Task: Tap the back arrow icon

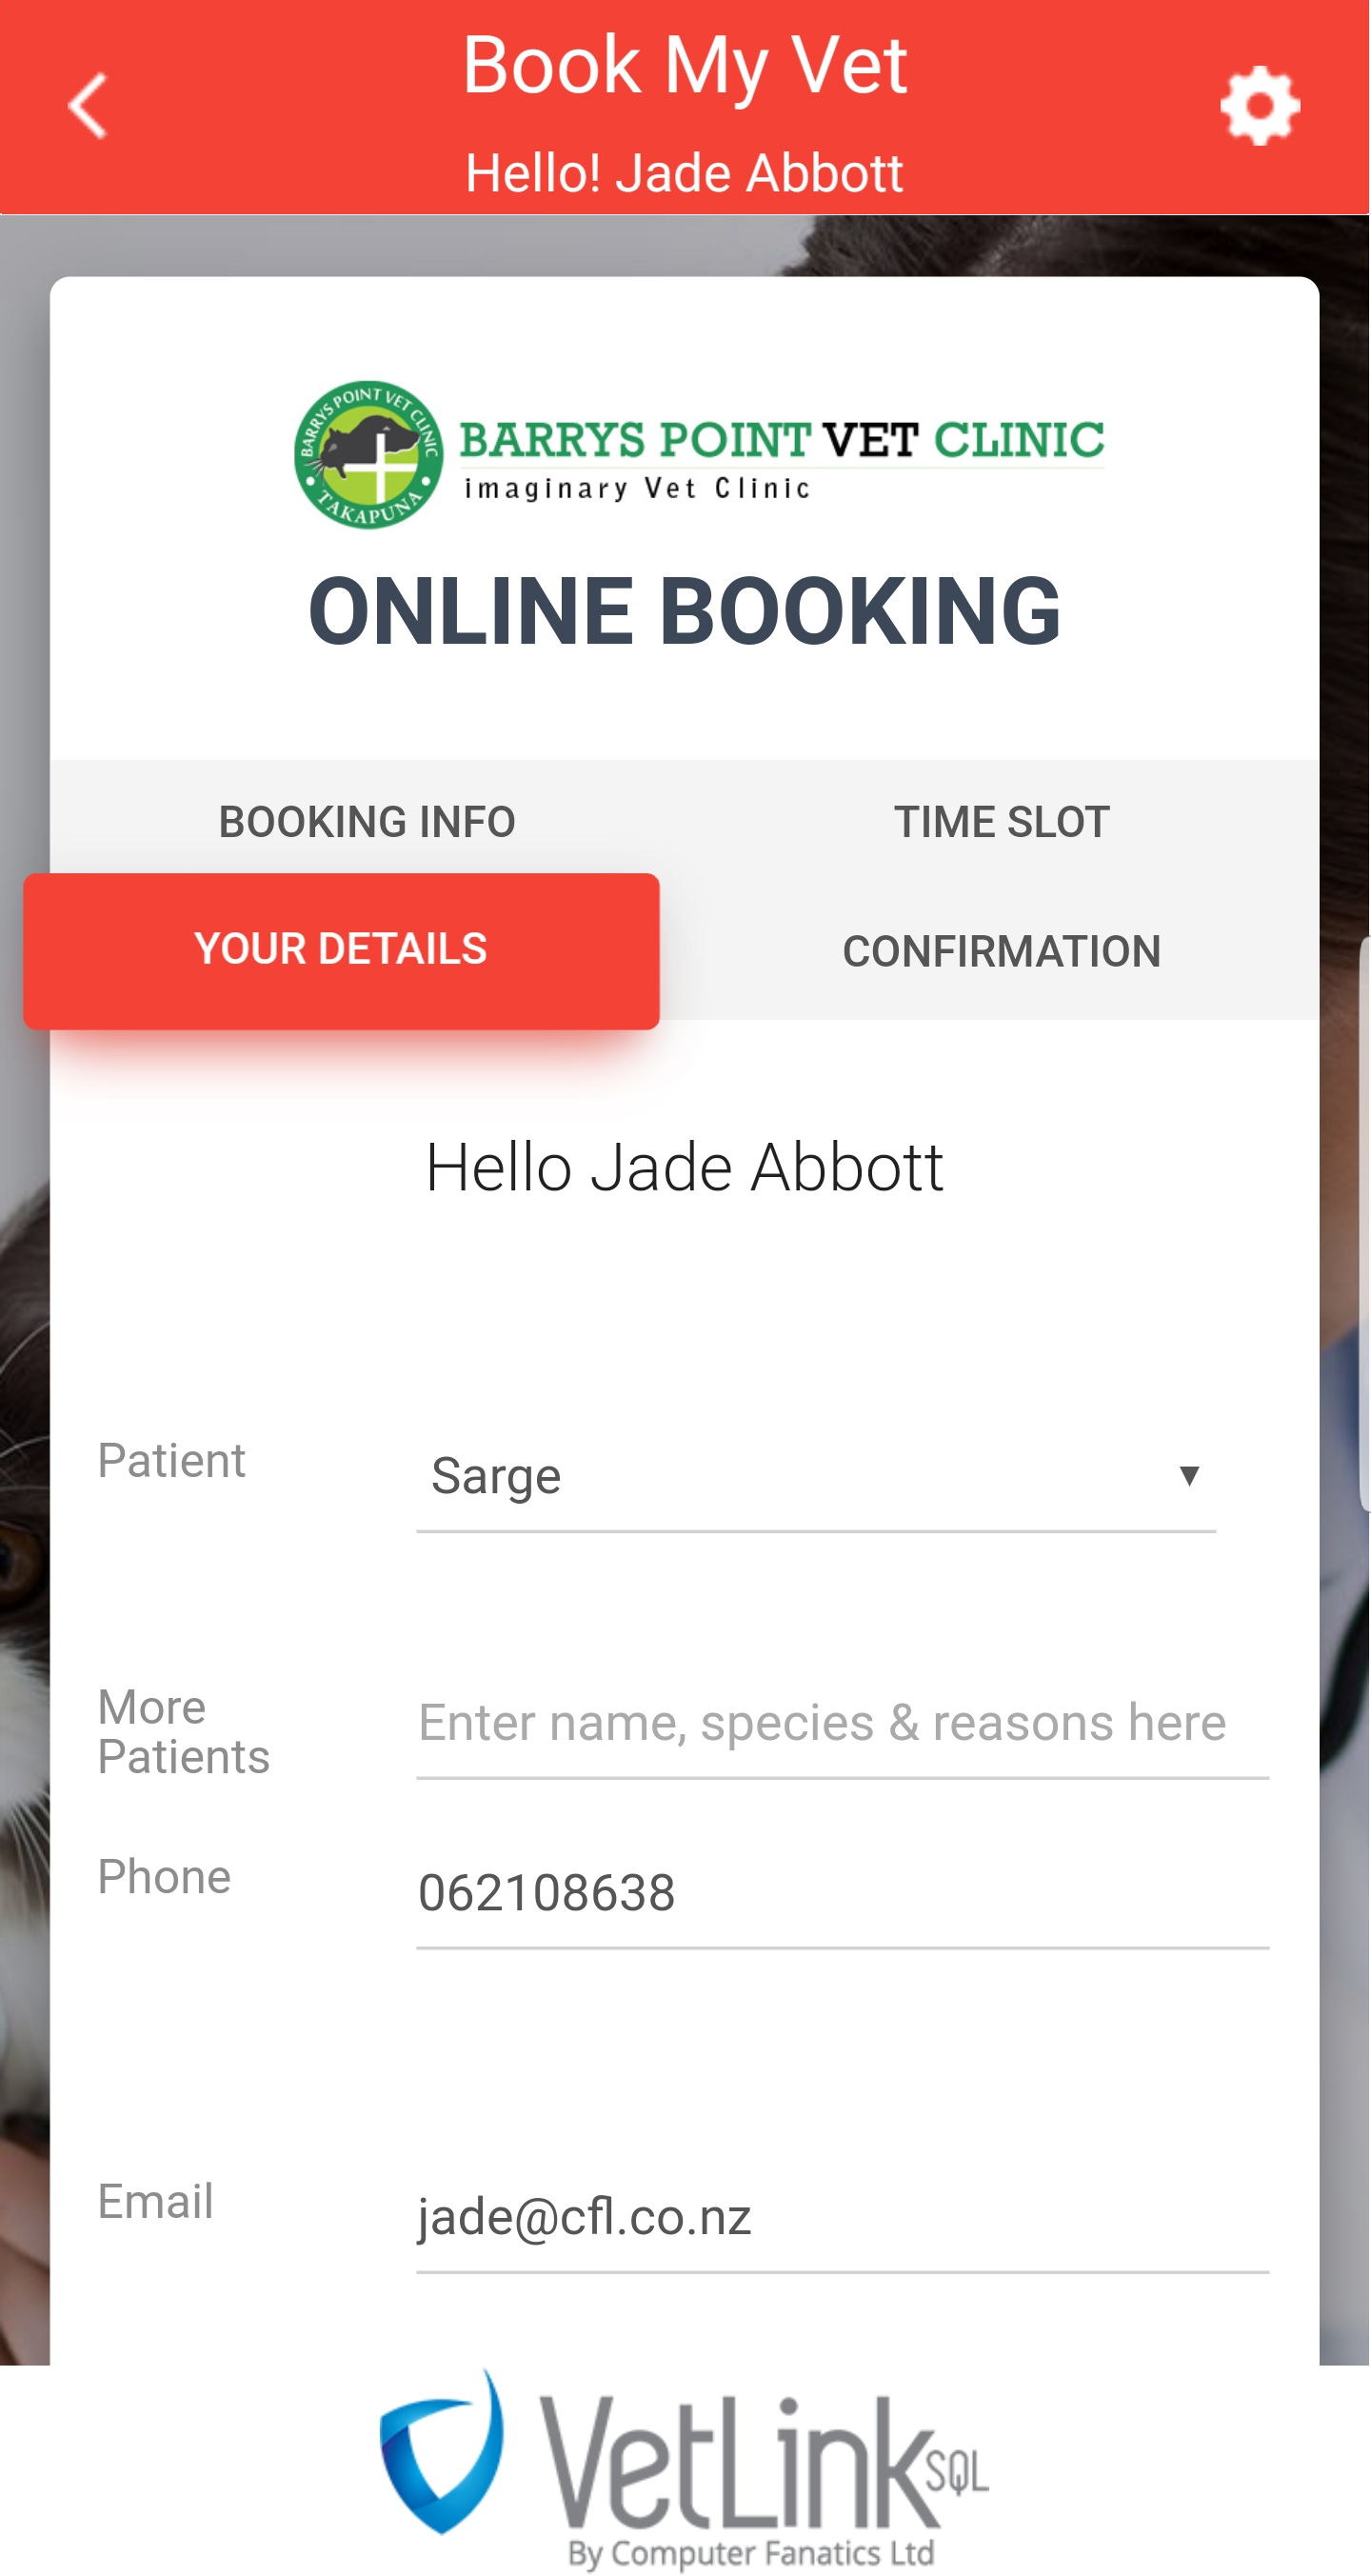Action: tap(88, 105)
